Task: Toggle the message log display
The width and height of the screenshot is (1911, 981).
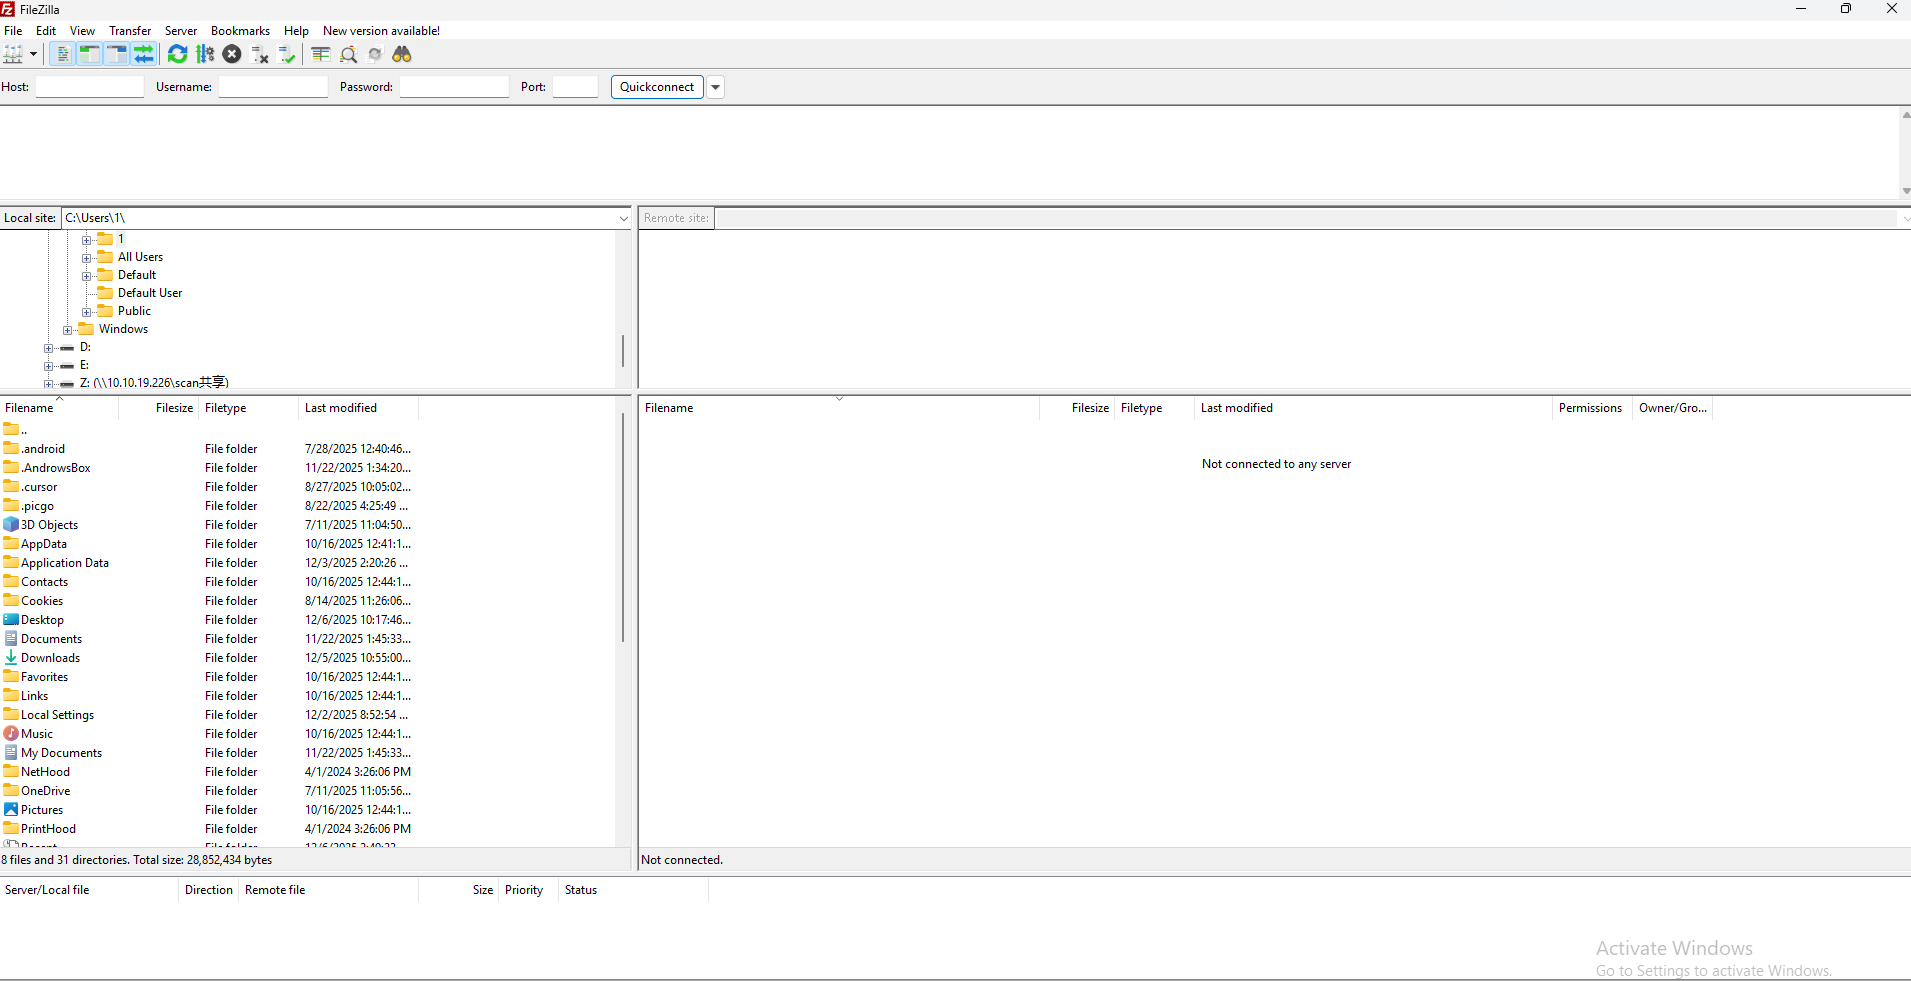Action: pos(62,54)
